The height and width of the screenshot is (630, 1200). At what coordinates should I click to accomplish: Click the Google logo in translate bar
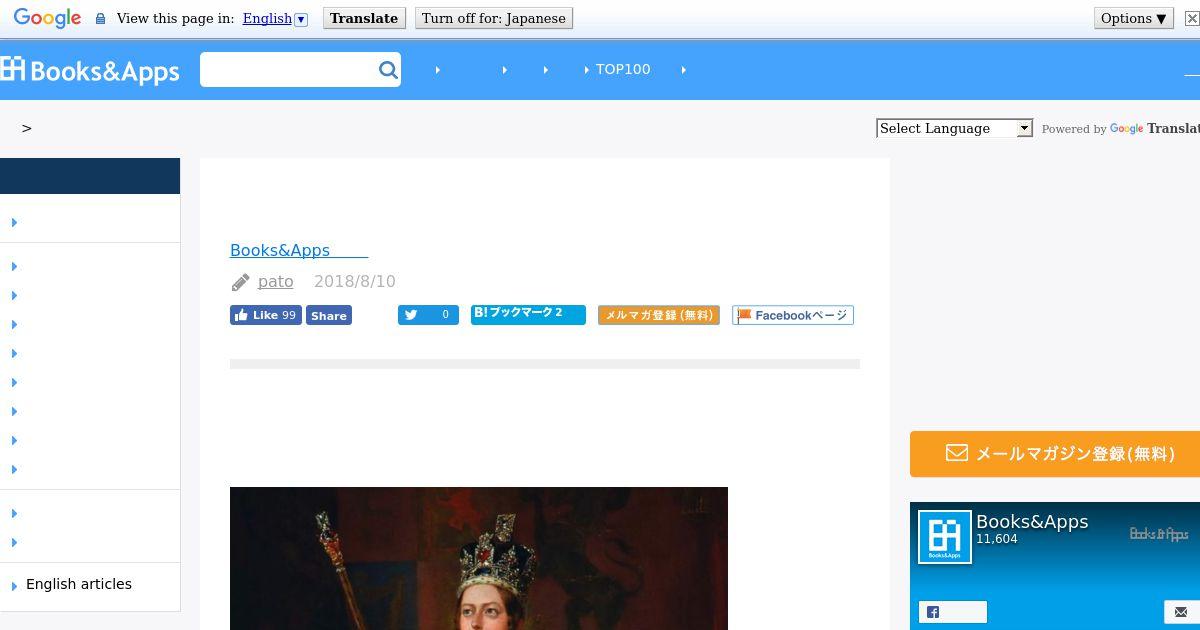(x=47, y=18)
